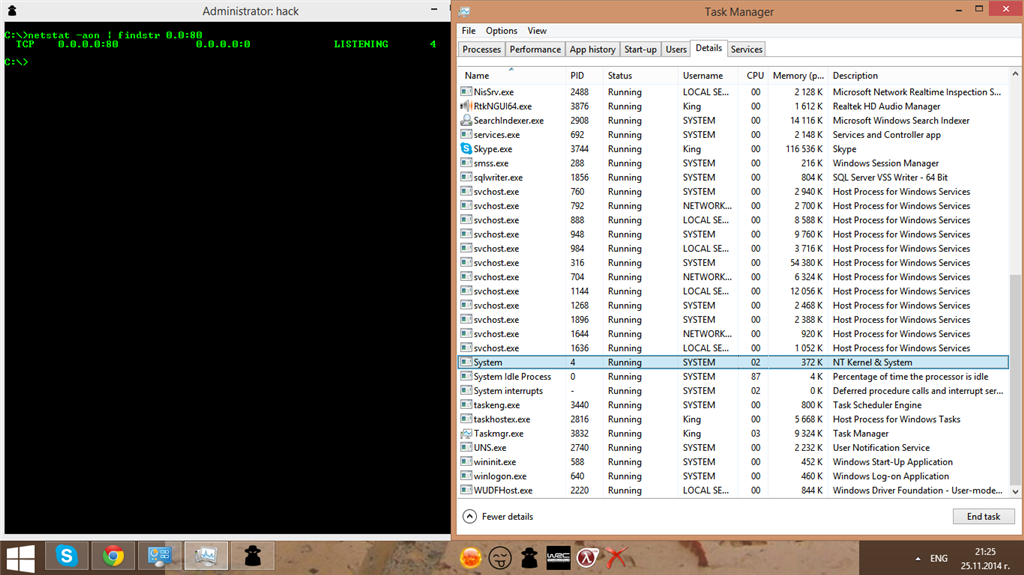Viewport: 1024px width, 575px height.
Task: Click the Task Manager title-bar icon
Action: point(464,12)
